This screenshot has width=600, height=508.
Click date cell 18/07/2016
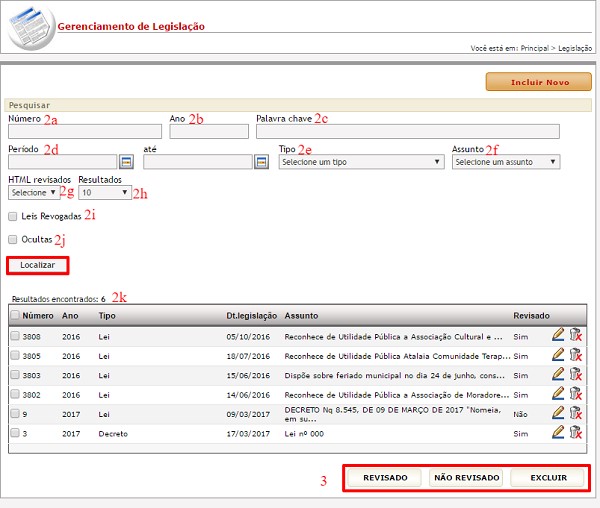[248, 356]
